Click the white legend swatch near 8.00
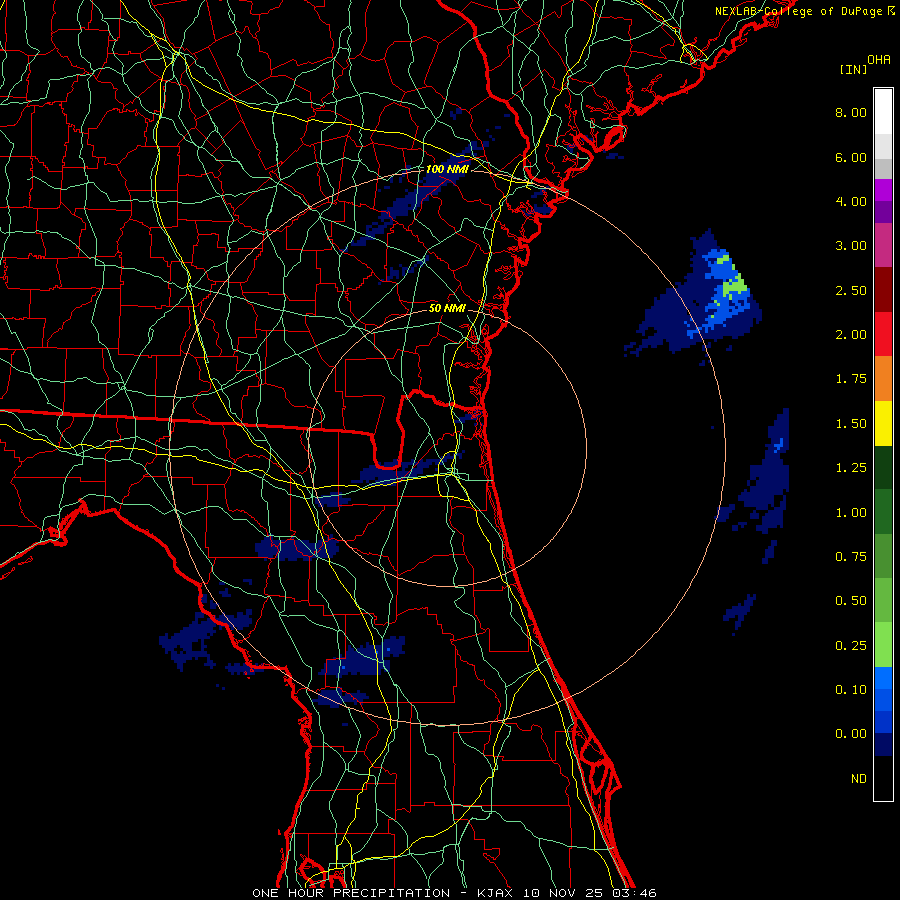This screenshot has width=900, height=900. pyautogui.click(x=883, y=111)
